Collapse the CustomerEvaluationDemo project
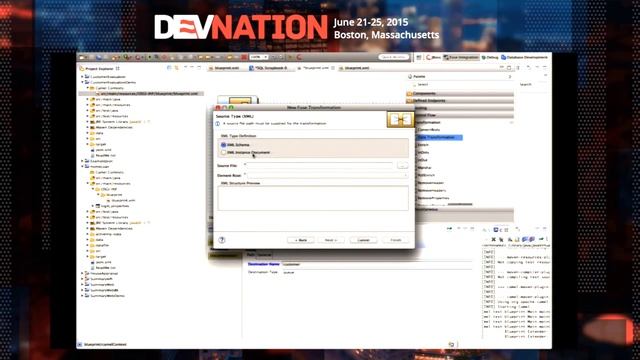 tap(82, 82)
